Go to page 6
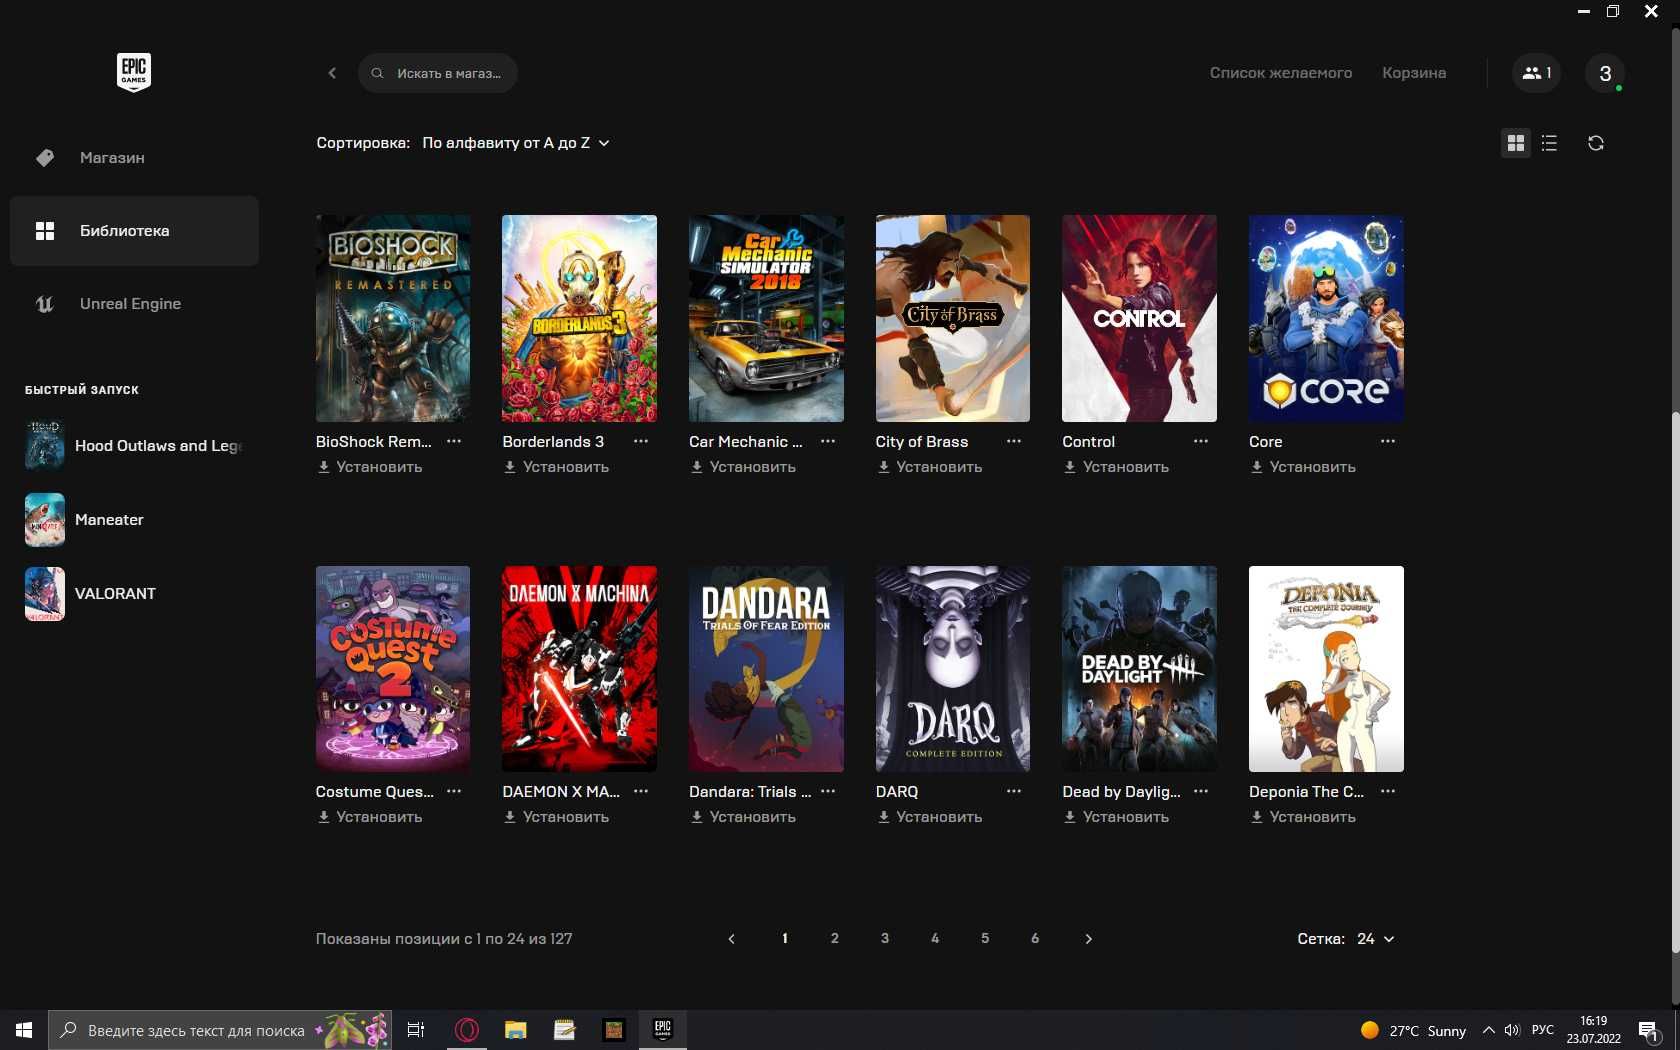 pyautogui.click(x=1035, y=939)
